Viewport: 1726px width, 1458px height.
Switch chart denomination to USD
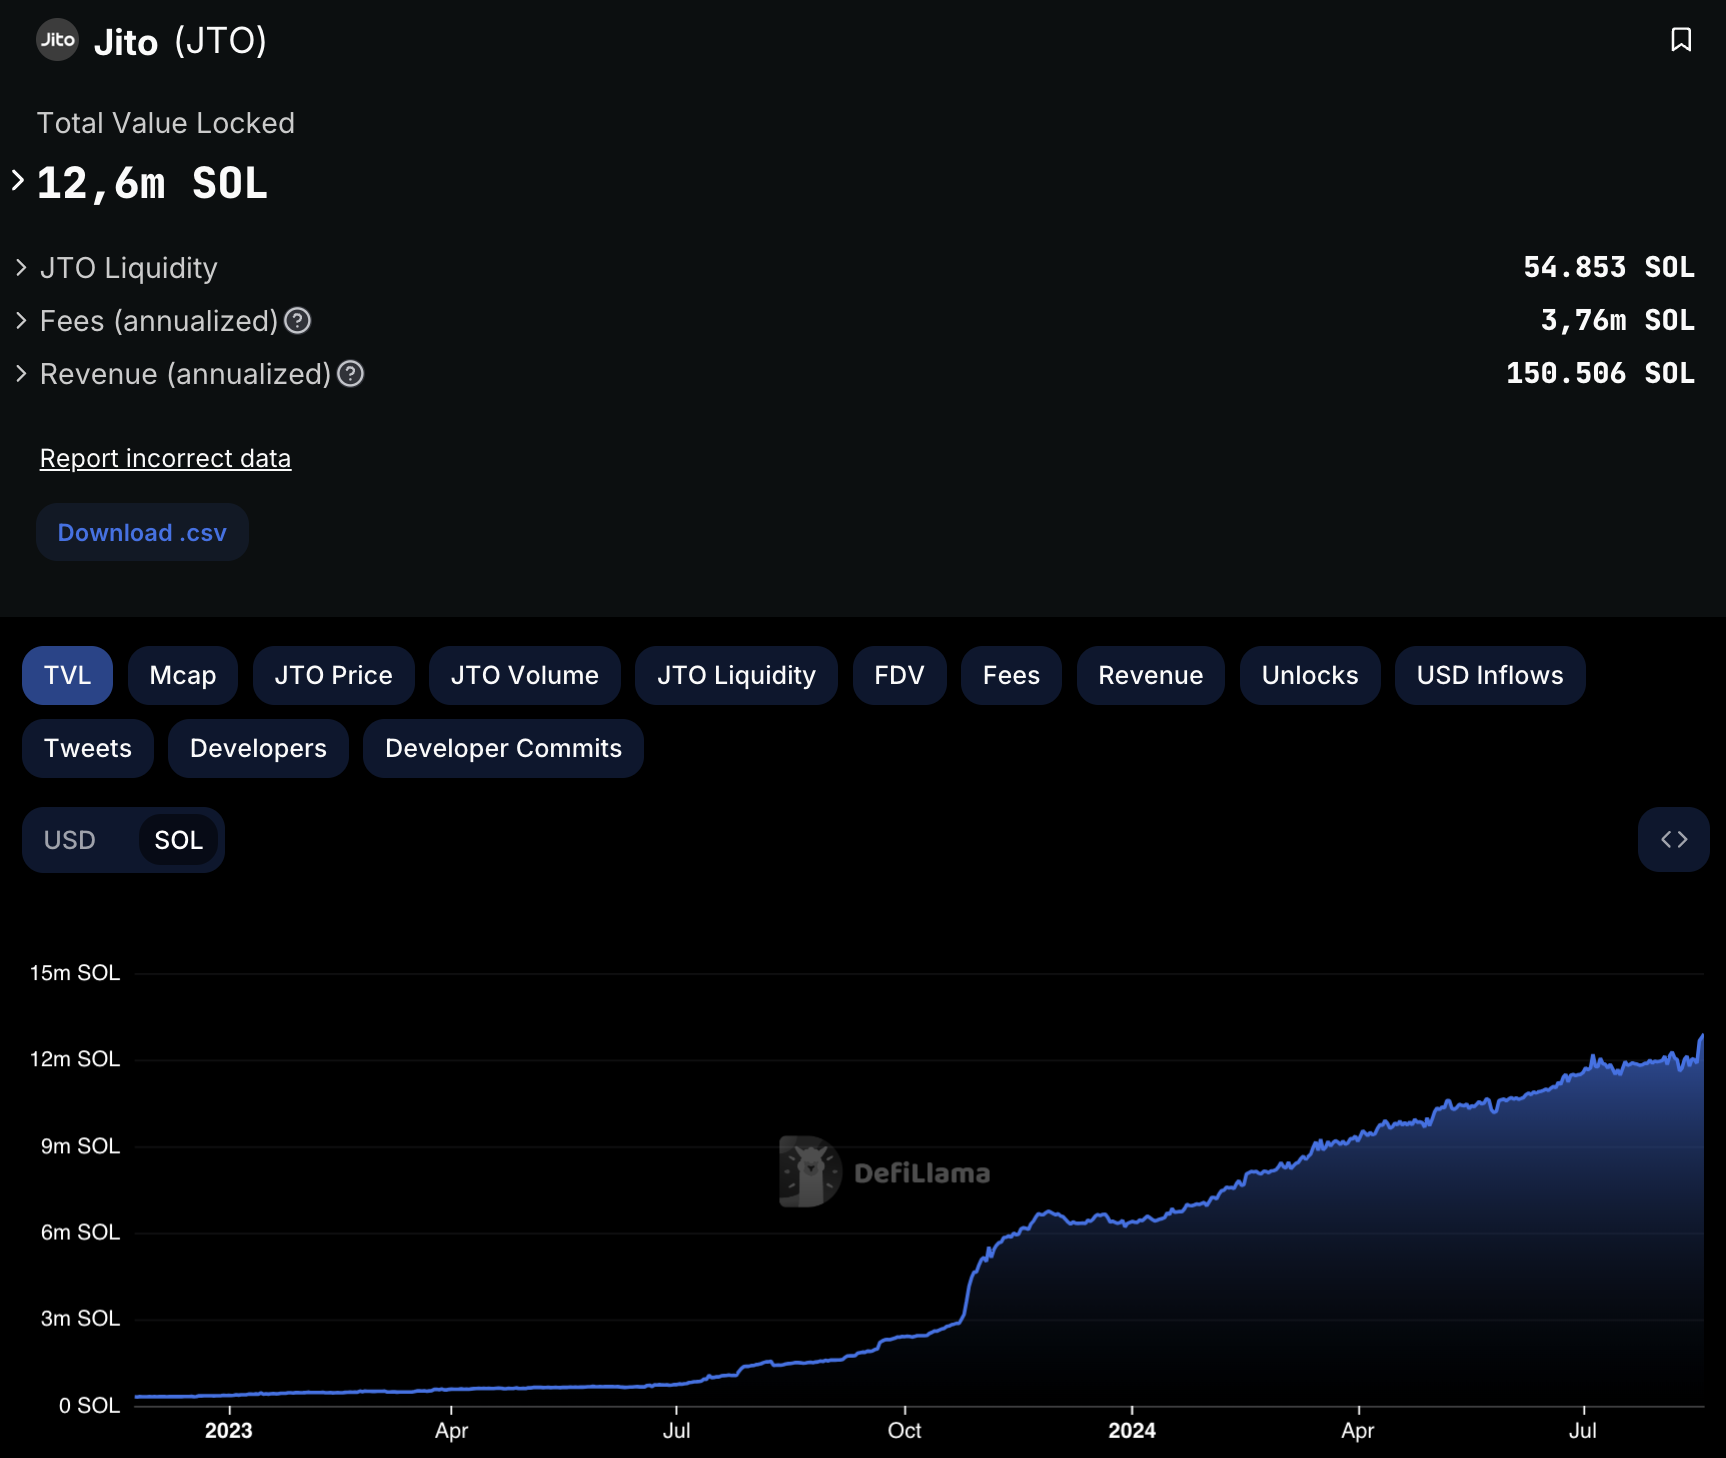70,840
